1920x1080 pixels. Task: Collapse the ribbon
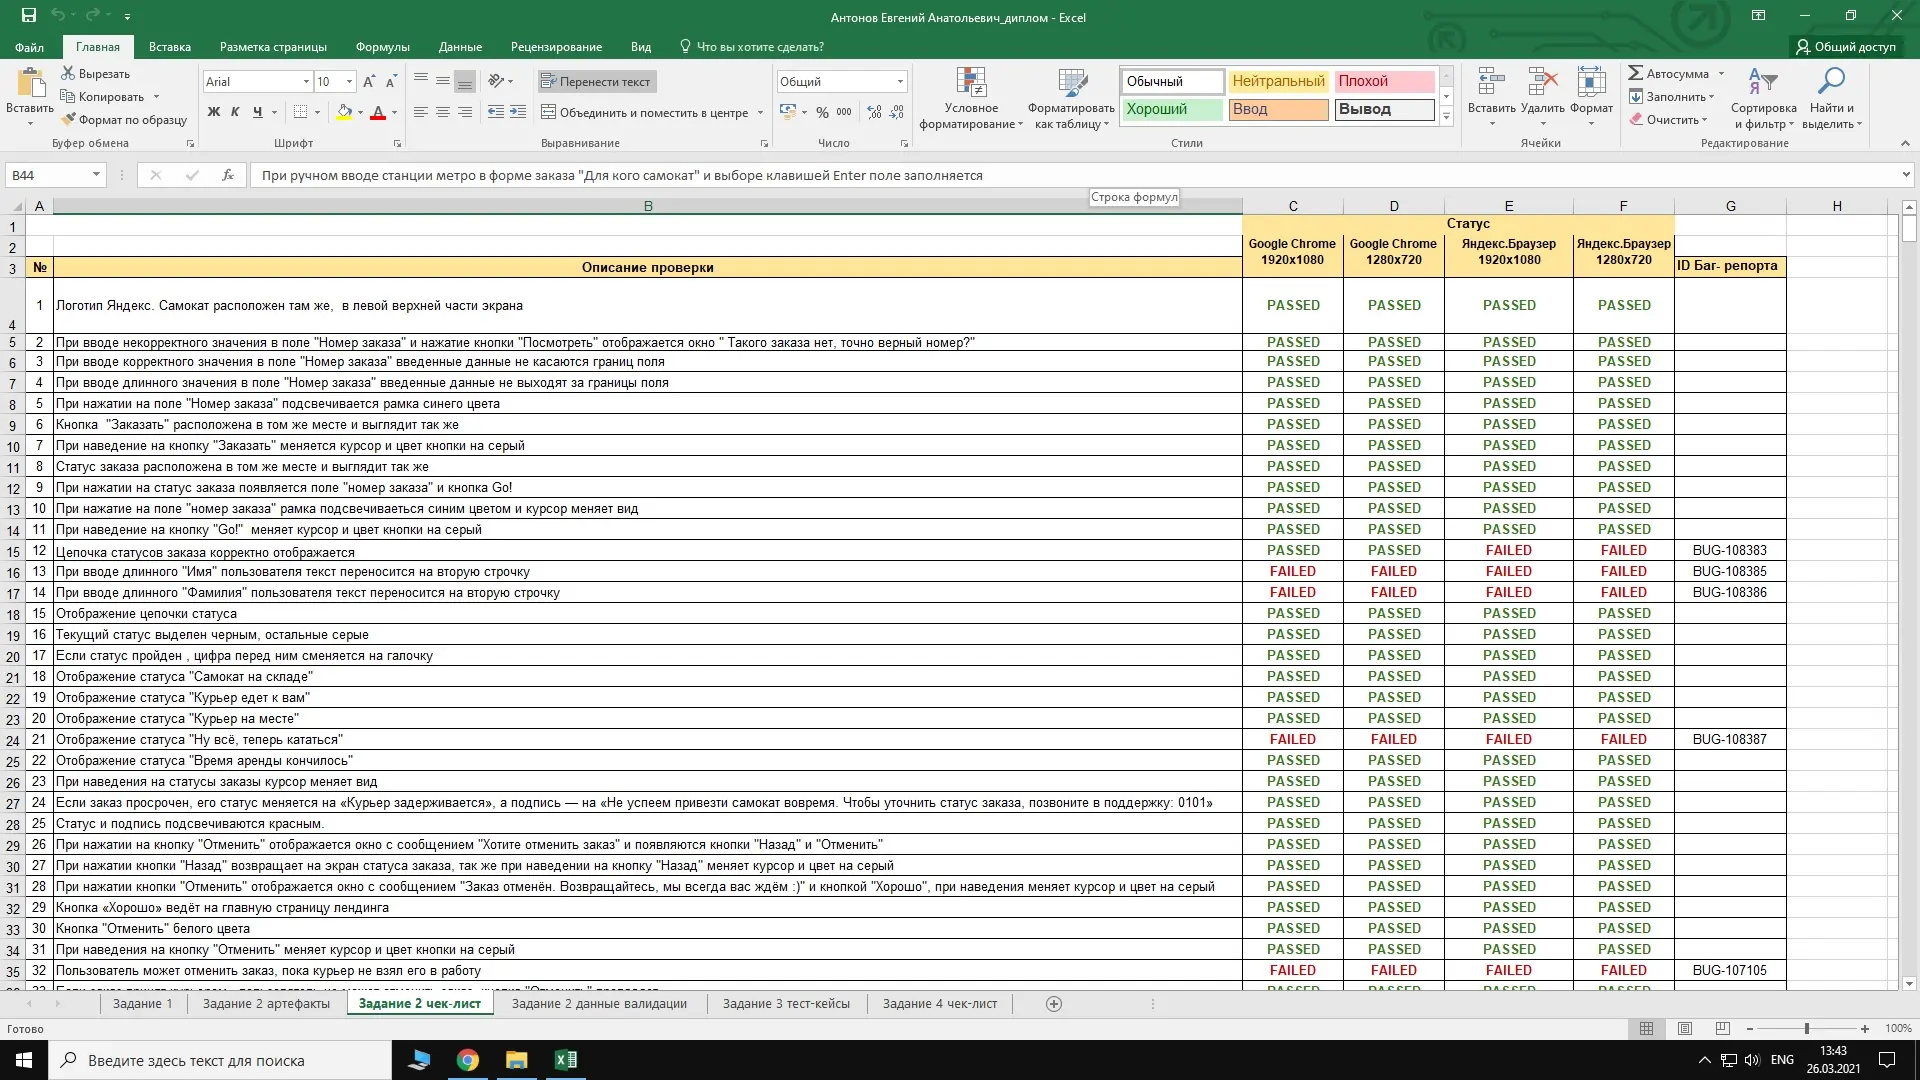[1905, 143]
